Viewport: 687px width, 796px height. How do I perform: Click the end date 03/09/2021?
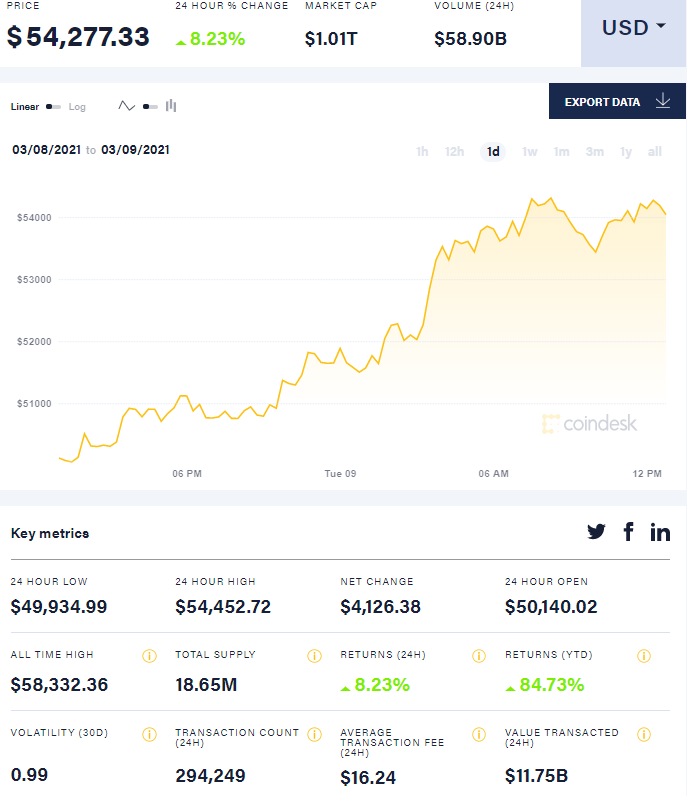click(x=136, y=150)
